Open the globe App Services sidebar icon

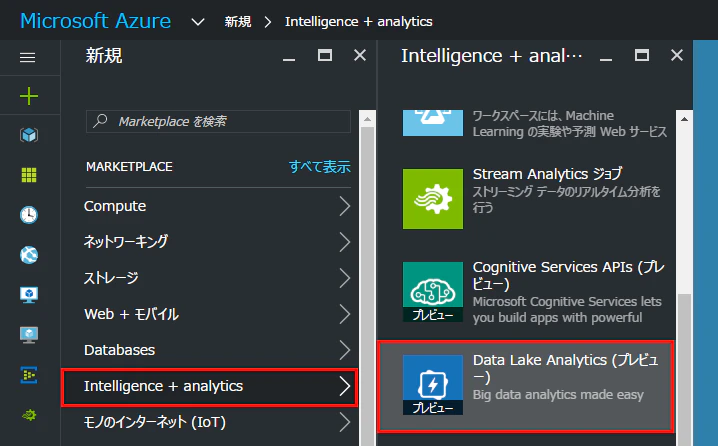(29, 255)
